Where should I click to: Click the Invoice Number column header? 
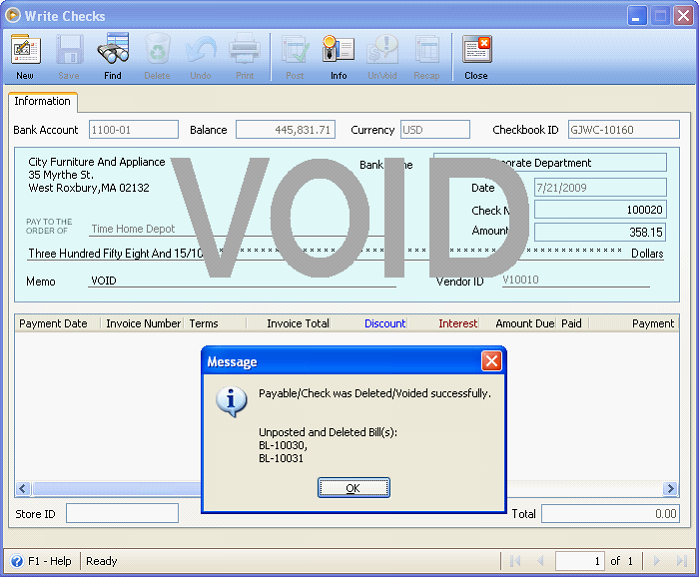pos(143,324)
